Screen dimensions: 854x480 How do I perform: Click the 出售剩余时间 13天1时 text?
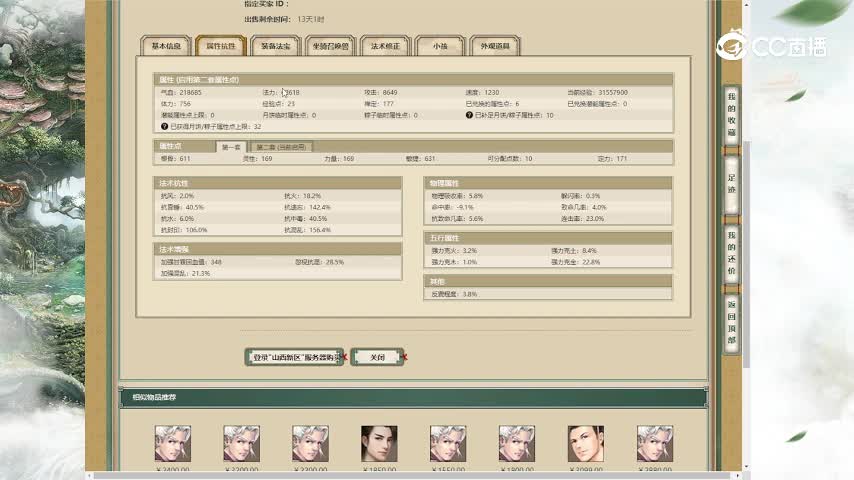284,19
